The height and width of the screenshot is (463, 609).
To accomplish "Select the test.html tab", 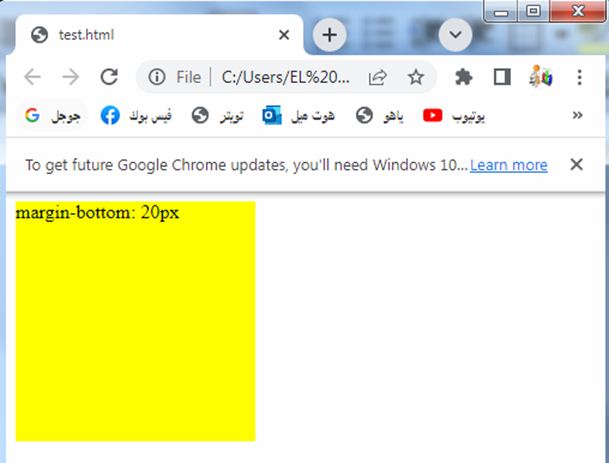I will (x=159, y=35).
